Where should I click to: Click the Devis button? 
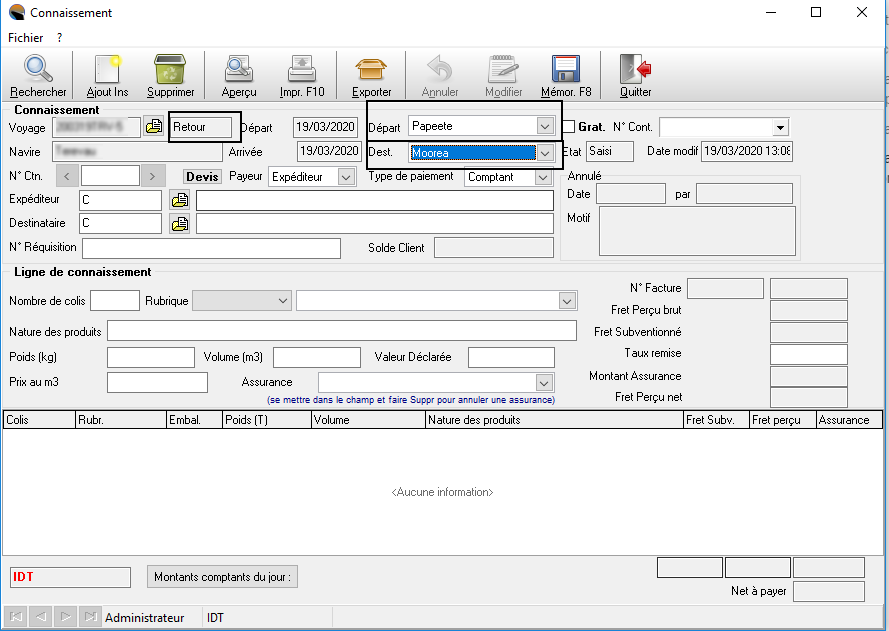tap(202, 177)
